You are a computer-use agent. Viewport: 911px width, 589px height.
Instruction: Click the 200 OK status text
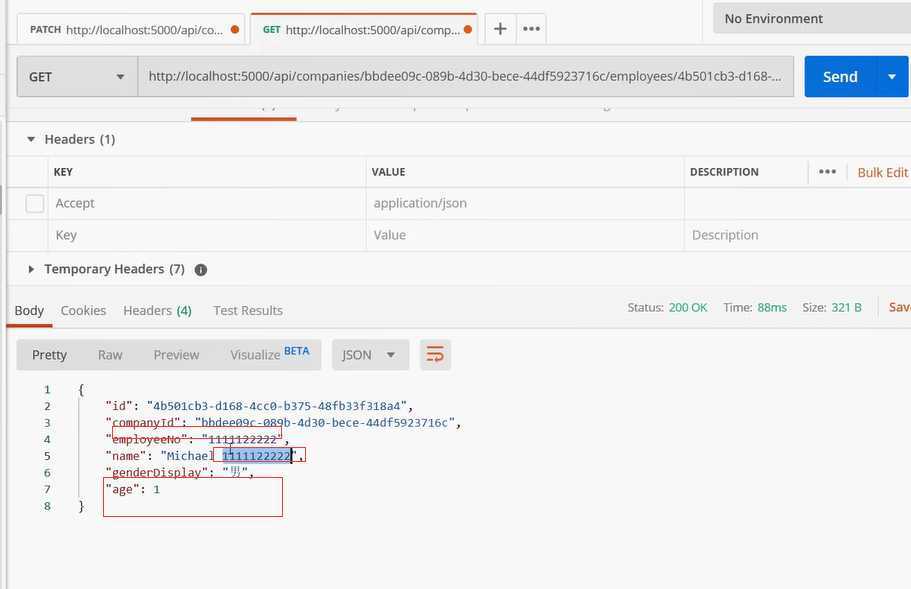688,308
